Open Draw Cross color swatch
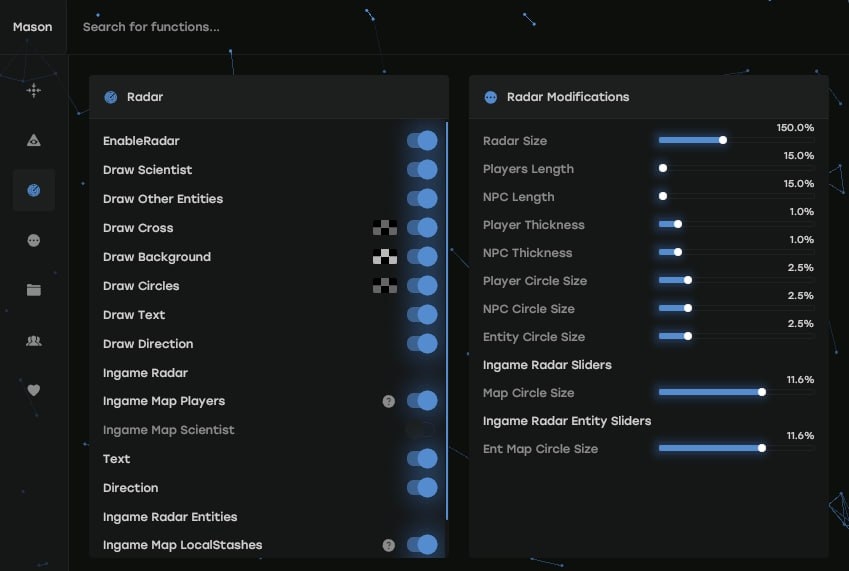Viewport: 849px width, 571px height. tap(385, 228)
